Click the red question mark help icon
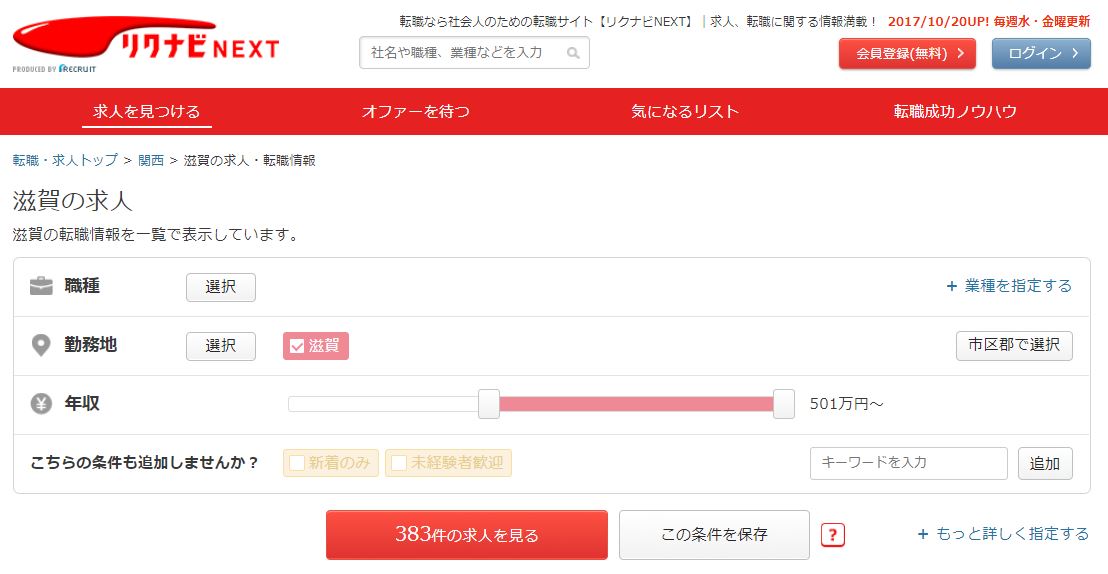1108x574 pixels. [x=832, y=535]
